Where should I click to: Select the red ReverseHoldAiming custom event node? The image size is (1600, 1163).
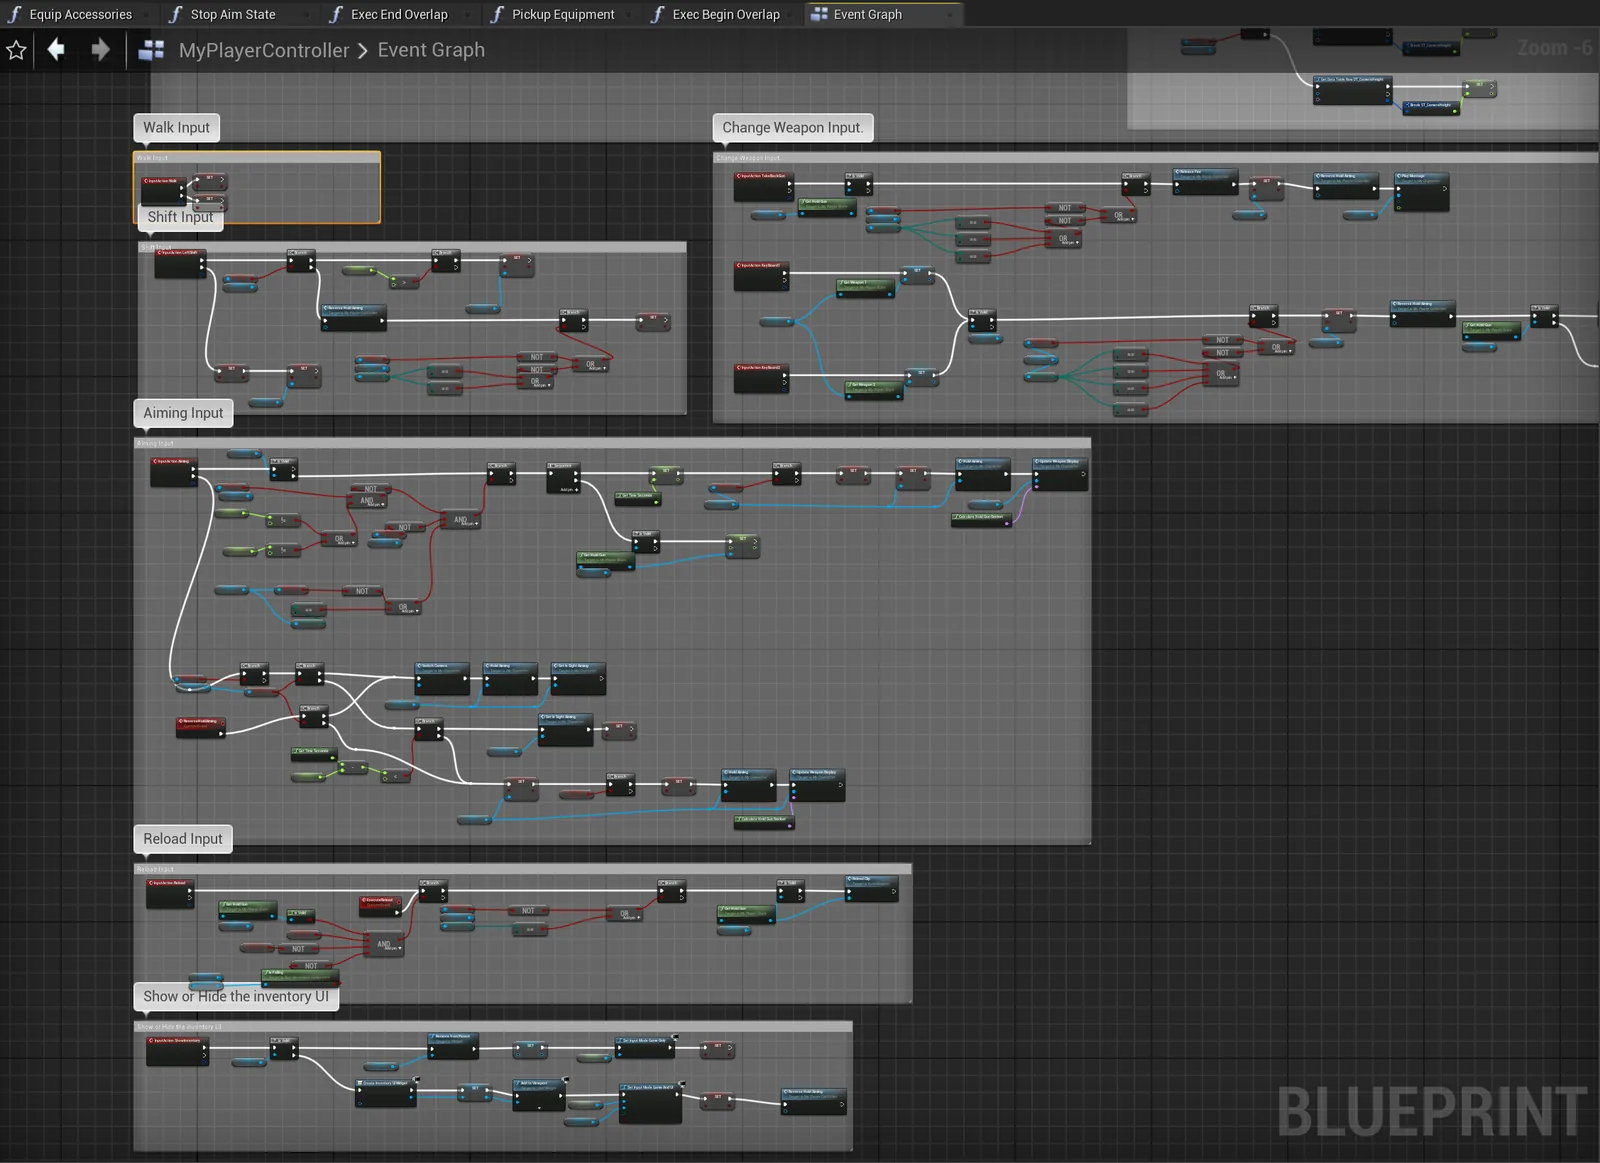coord(201,726)
